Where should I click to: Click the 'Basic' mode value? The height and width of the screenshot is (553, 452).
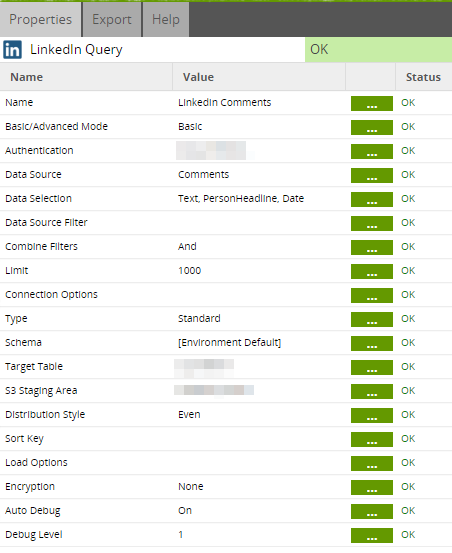point(190,127)
